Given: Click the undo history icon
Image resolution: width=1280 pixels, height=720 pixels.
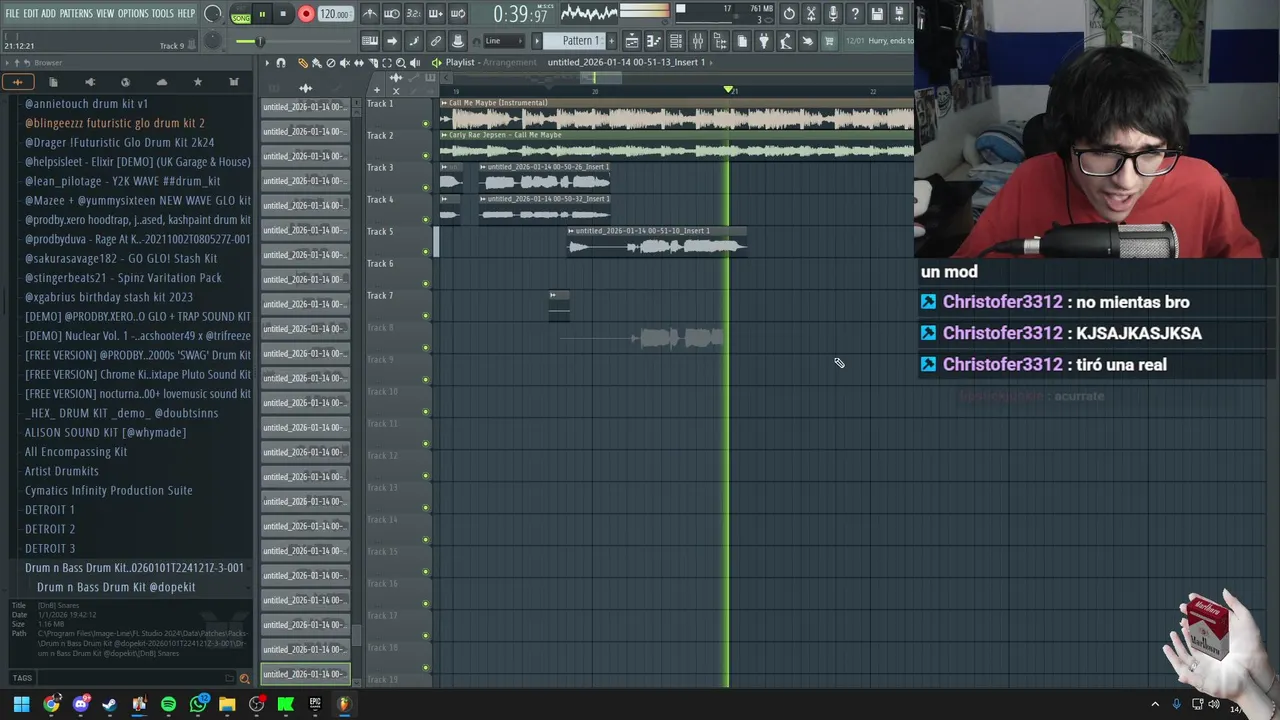Looking at the screenshot, I should 789,14.
